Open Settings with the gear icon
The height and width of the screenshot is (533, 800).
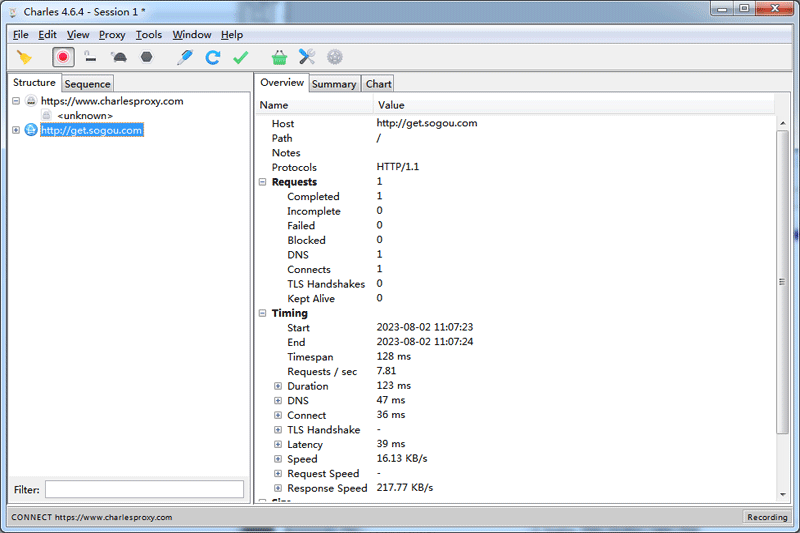pos(335,58)
